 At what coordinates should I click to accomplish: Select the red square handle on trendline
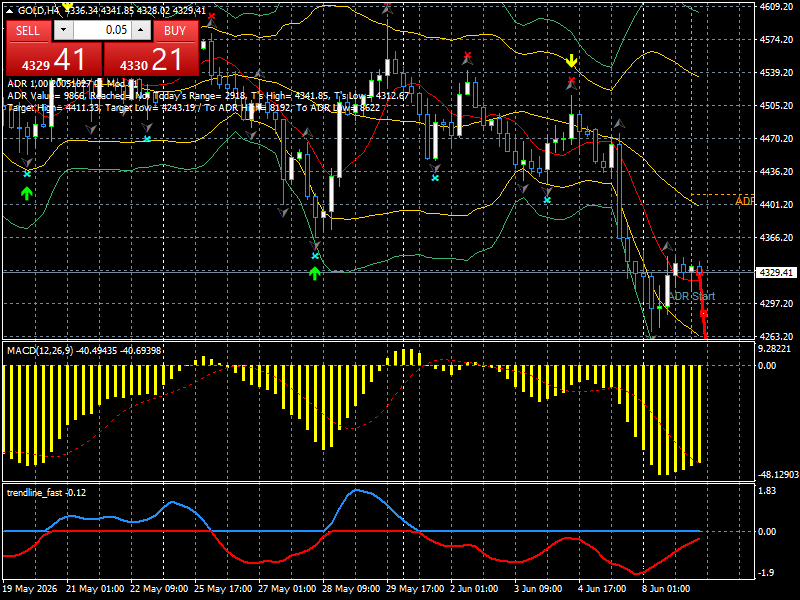(703, 313)
